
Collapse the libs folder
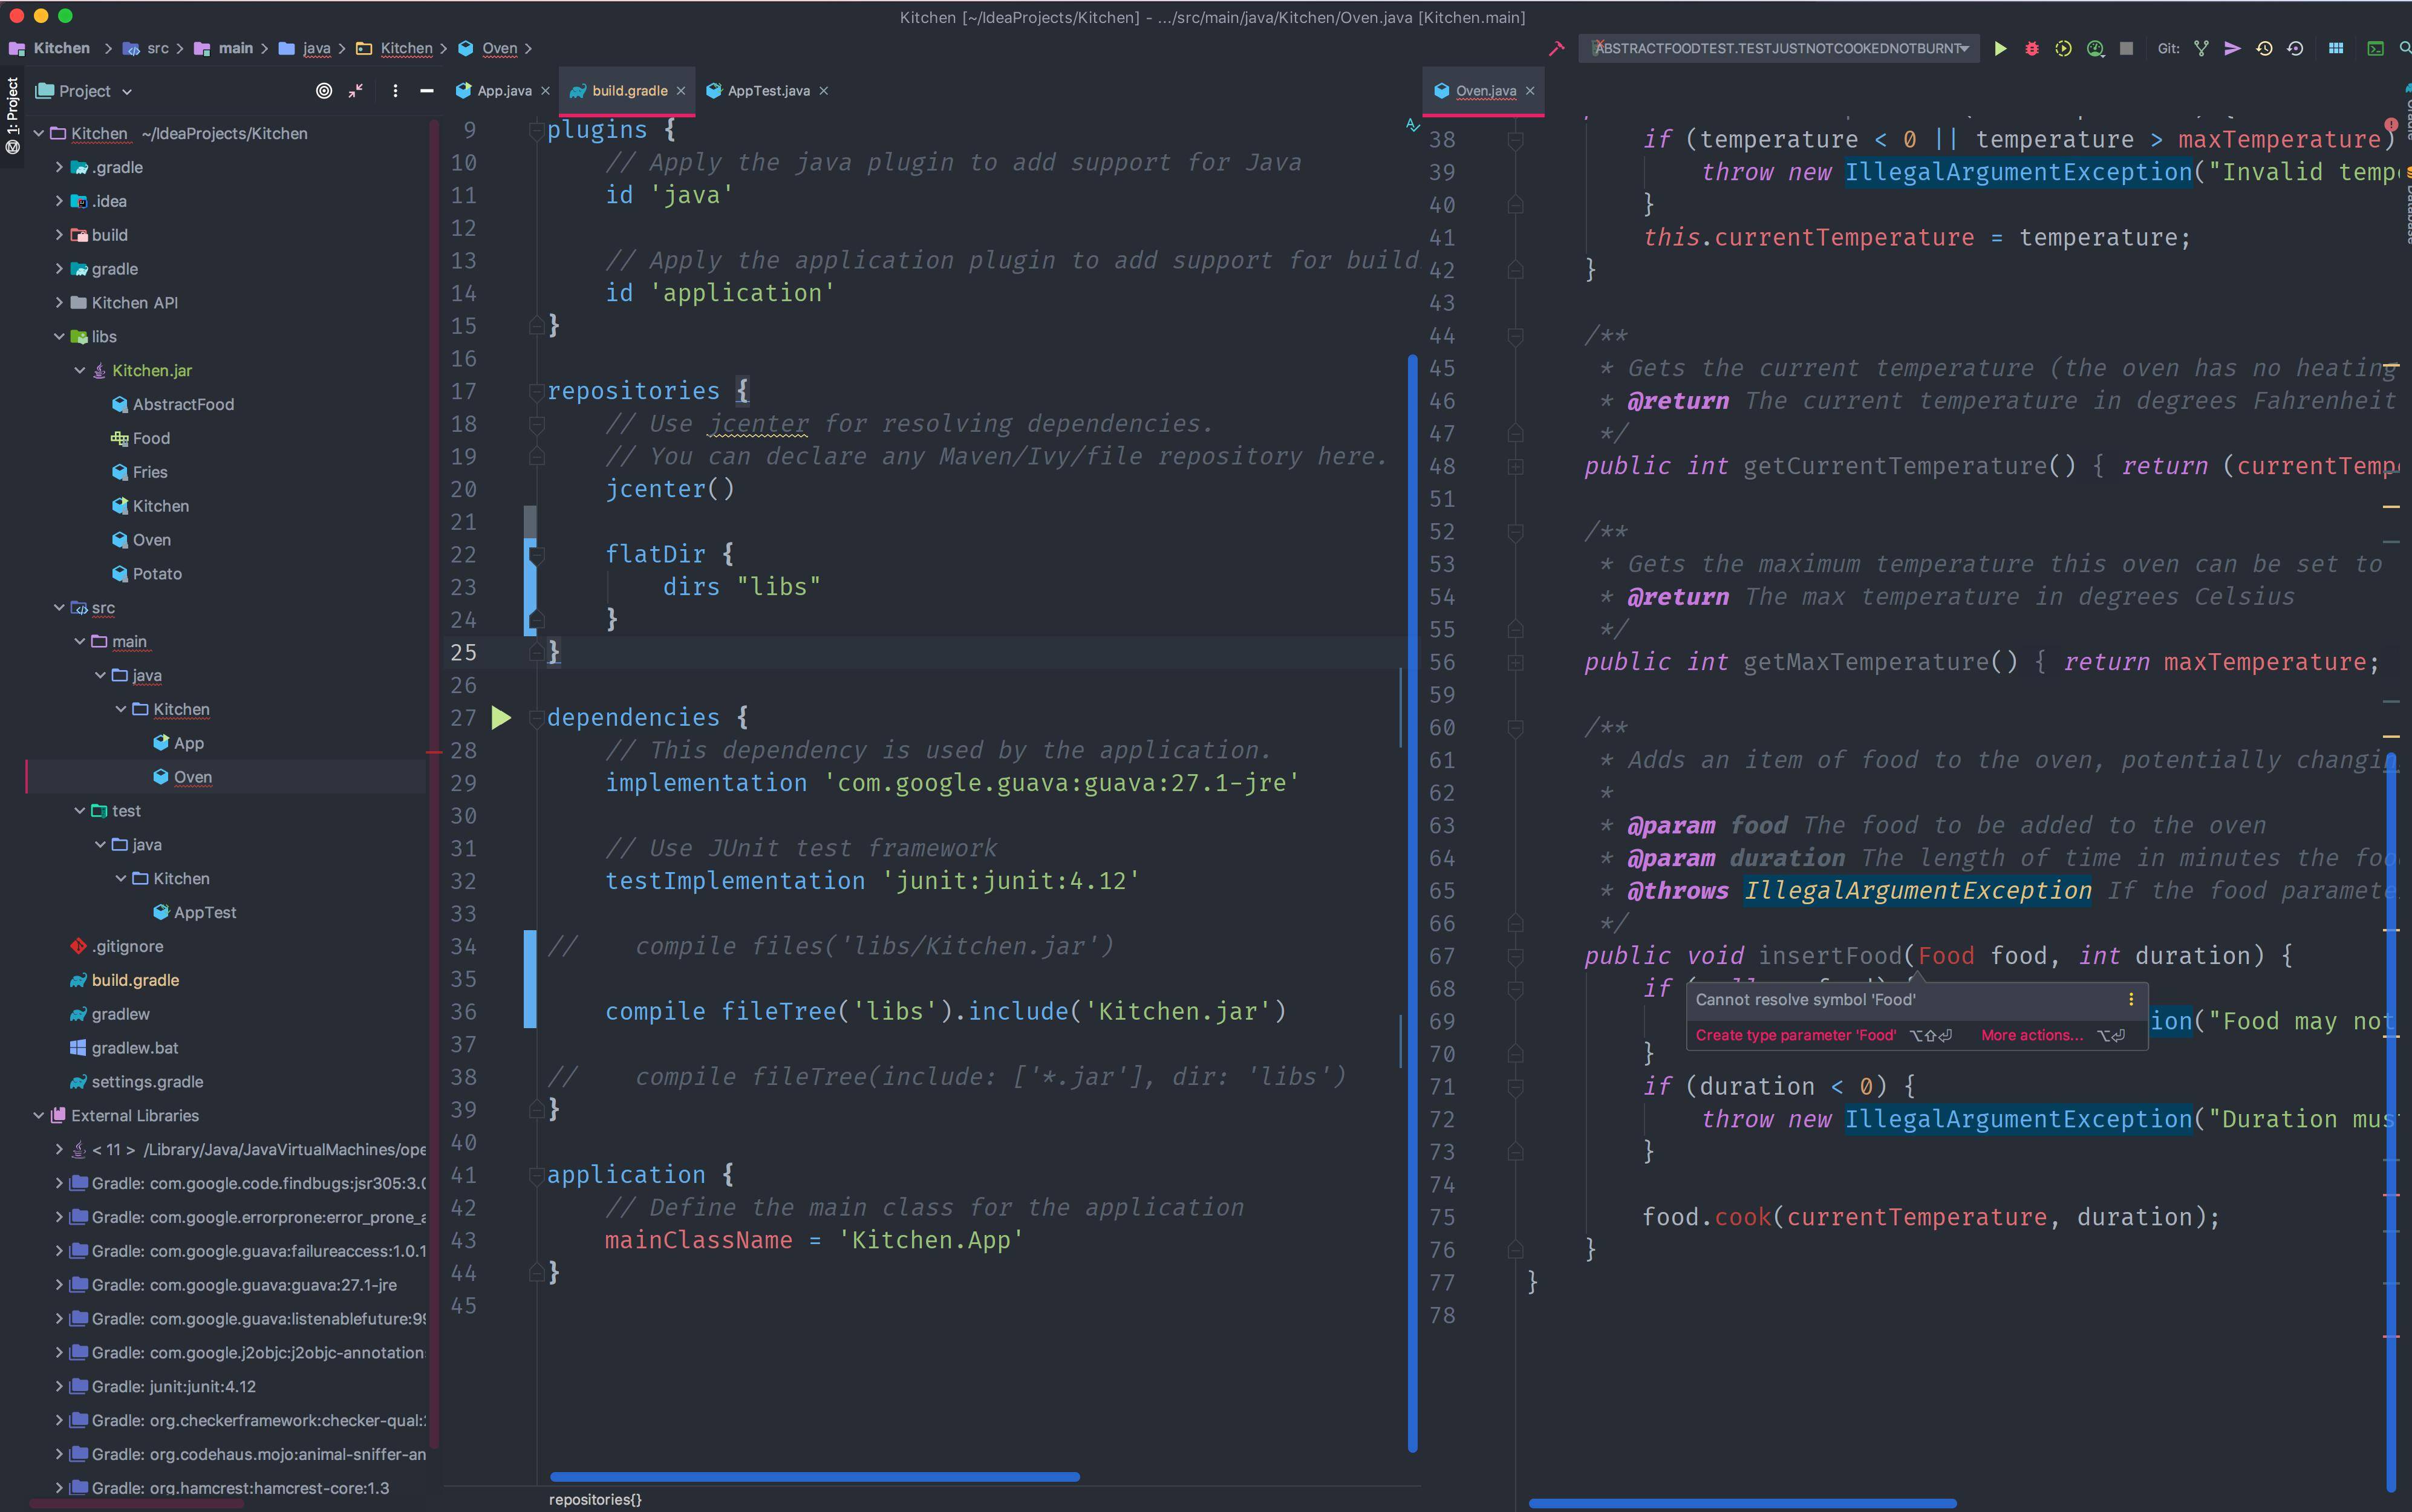(x=58, y=337)
